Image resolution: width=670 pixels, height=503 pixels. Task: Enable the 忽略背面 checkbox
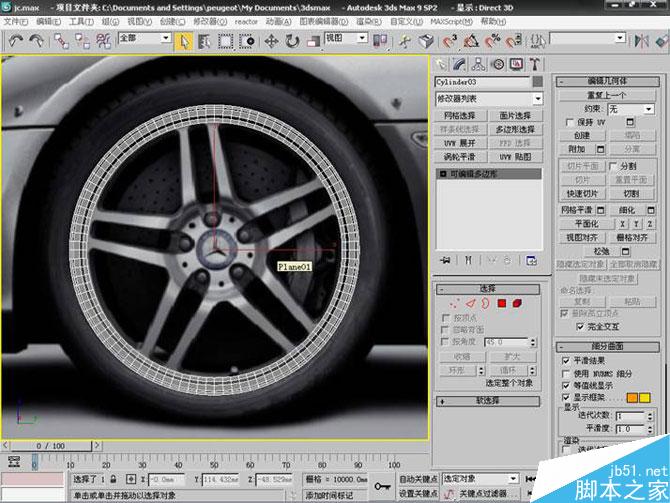[446, 329]
